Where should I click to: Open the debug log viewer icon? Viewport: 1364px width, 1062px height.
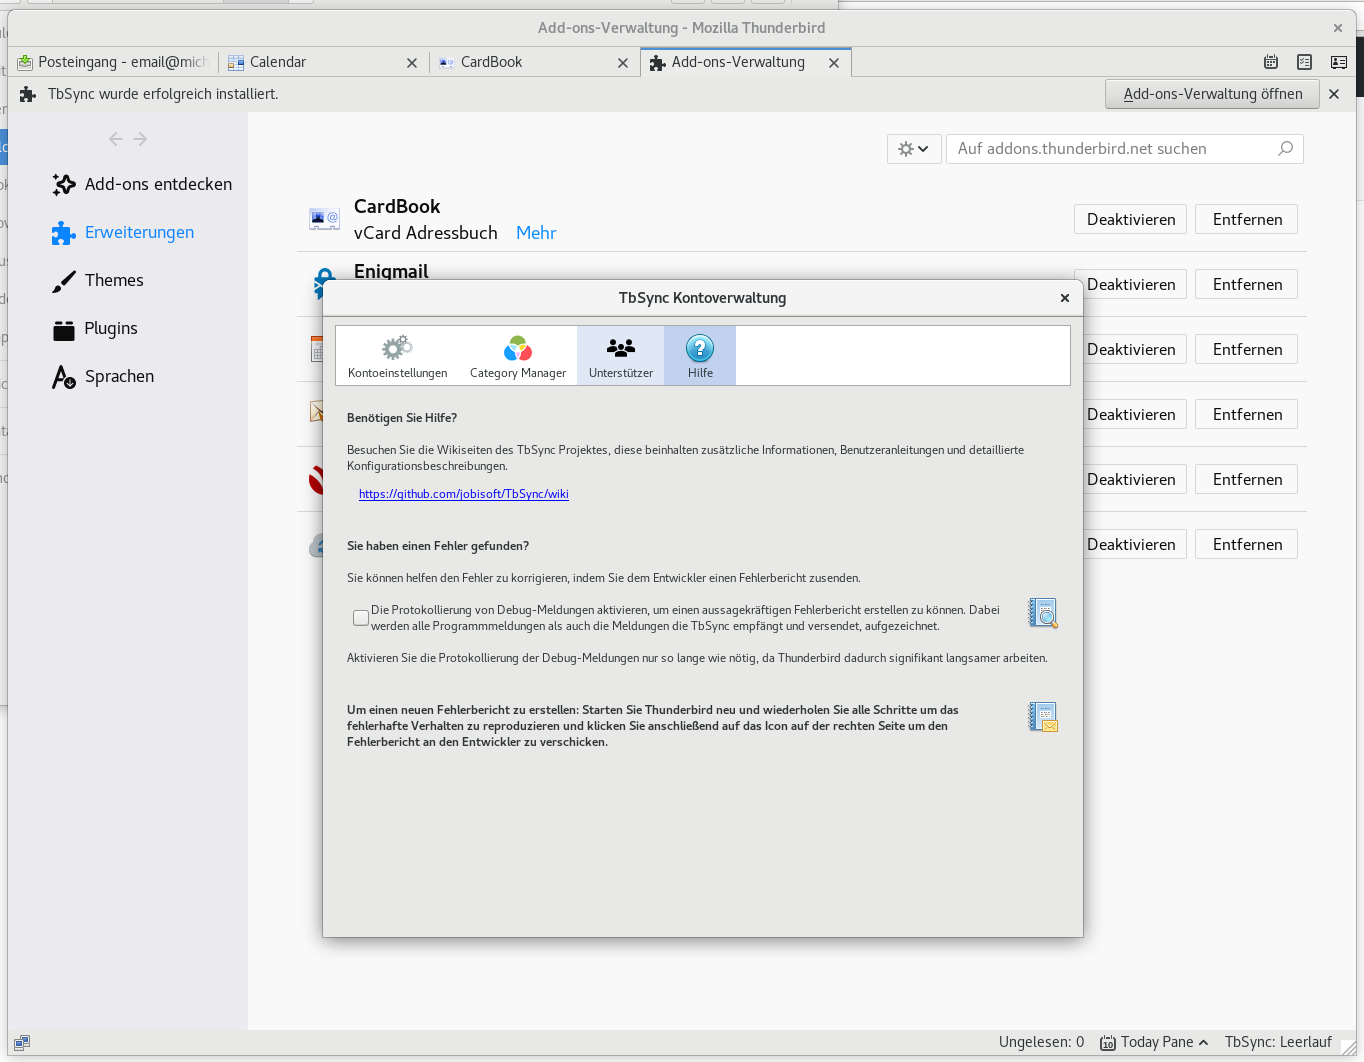tap(1043, 613)
